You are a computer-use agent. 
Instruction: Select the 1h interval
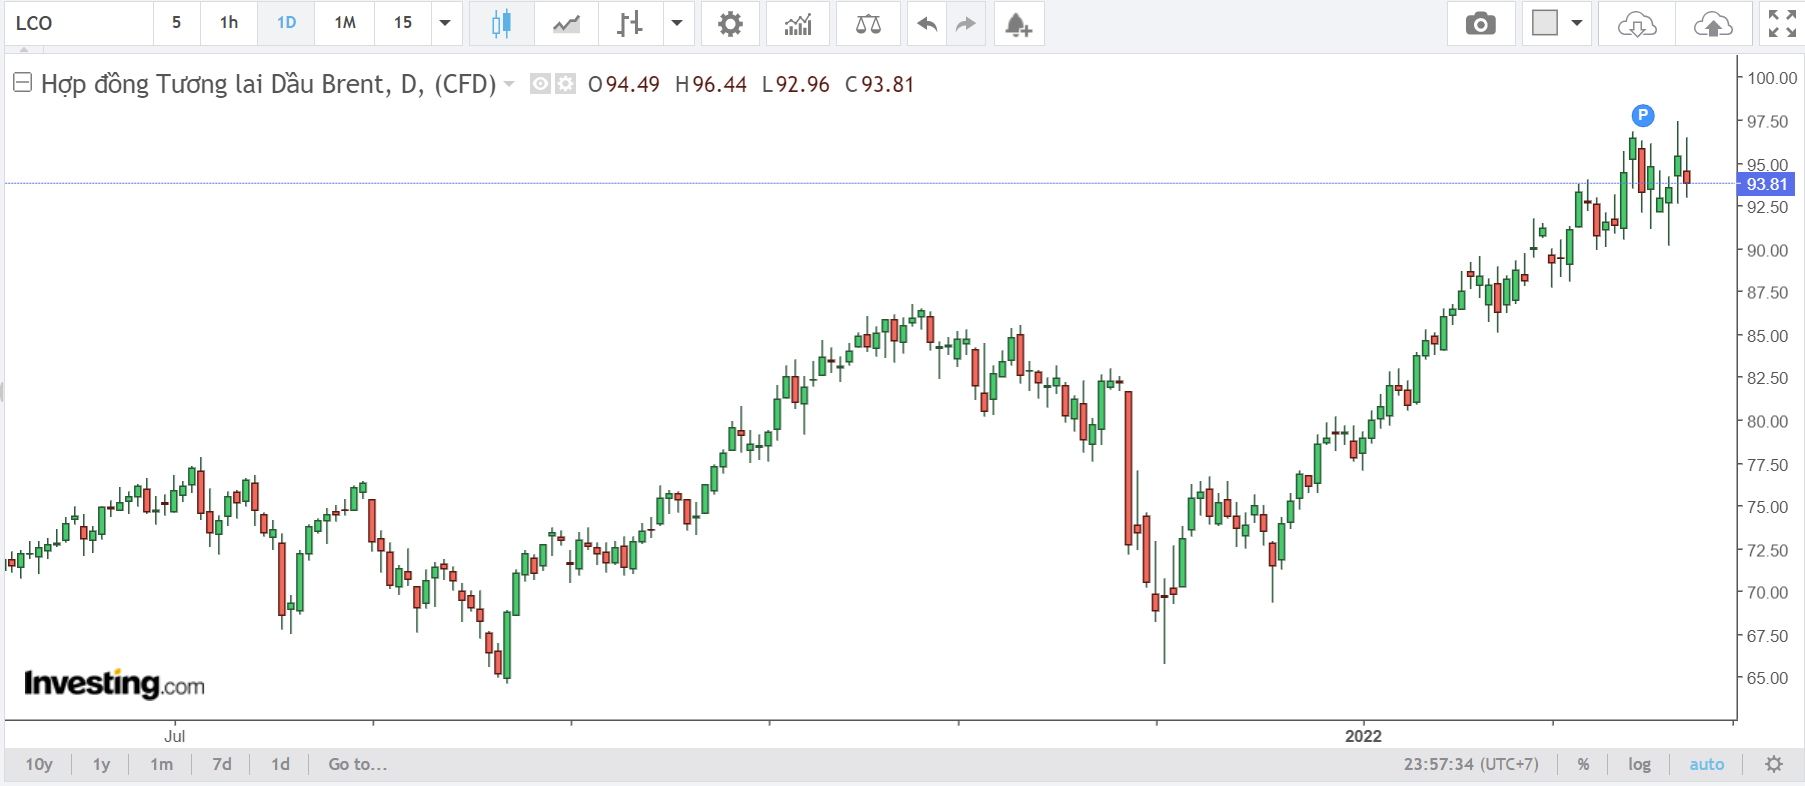[x=229, y=23]
